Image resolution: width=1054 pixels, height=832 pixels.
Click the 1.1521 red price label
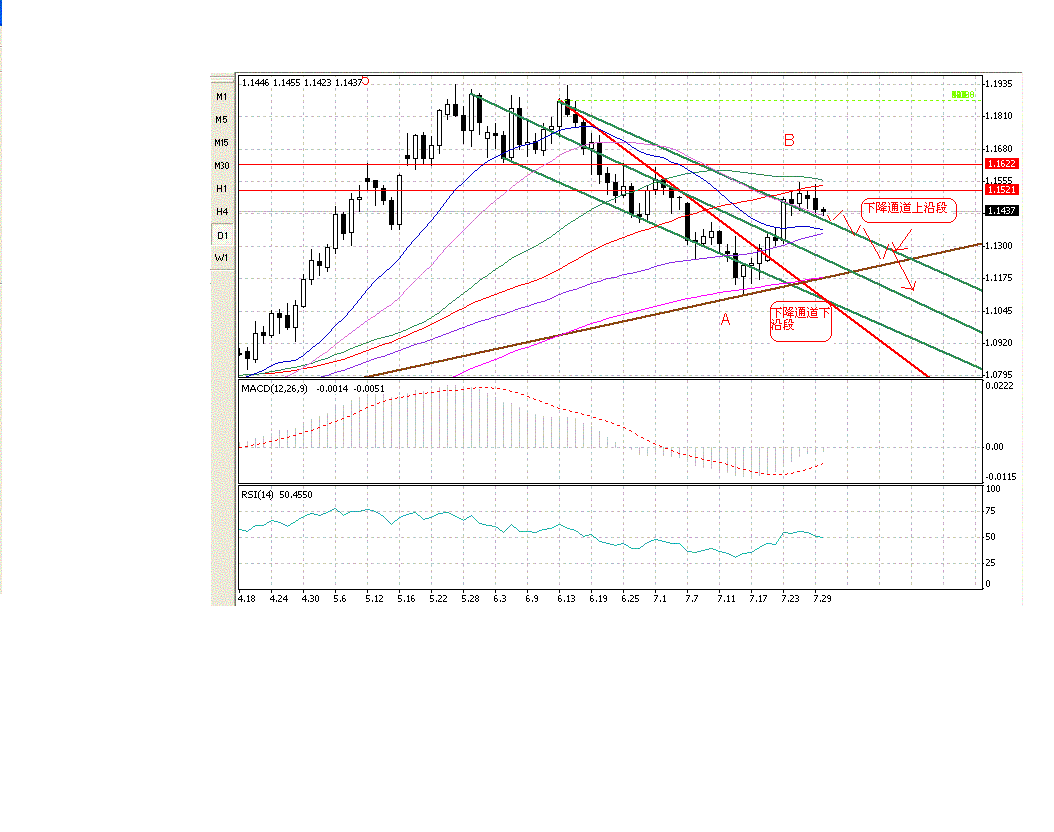point(1002,190)
